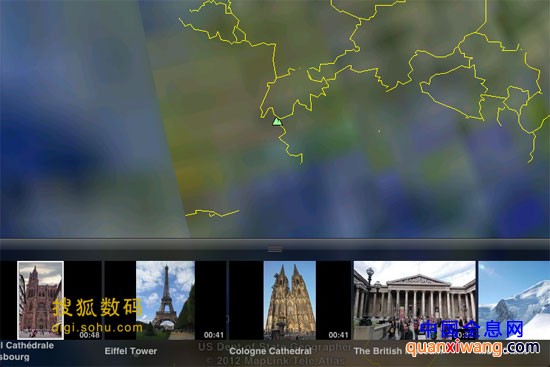Click the quanxiwang.com watermark link
This screenshot has height=367, width=550.
pos(473,348)
